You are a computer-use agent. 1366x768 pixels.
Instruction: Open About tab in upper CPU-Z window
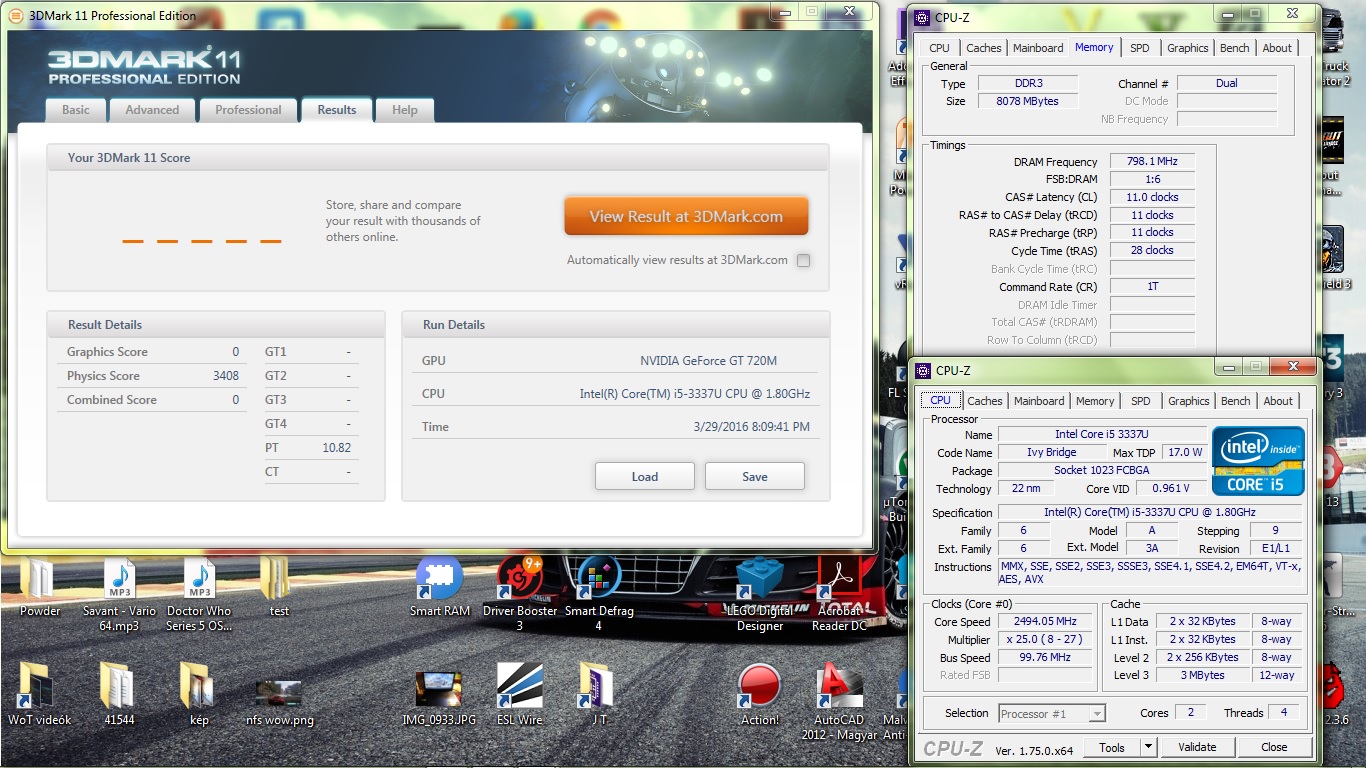1277,48
